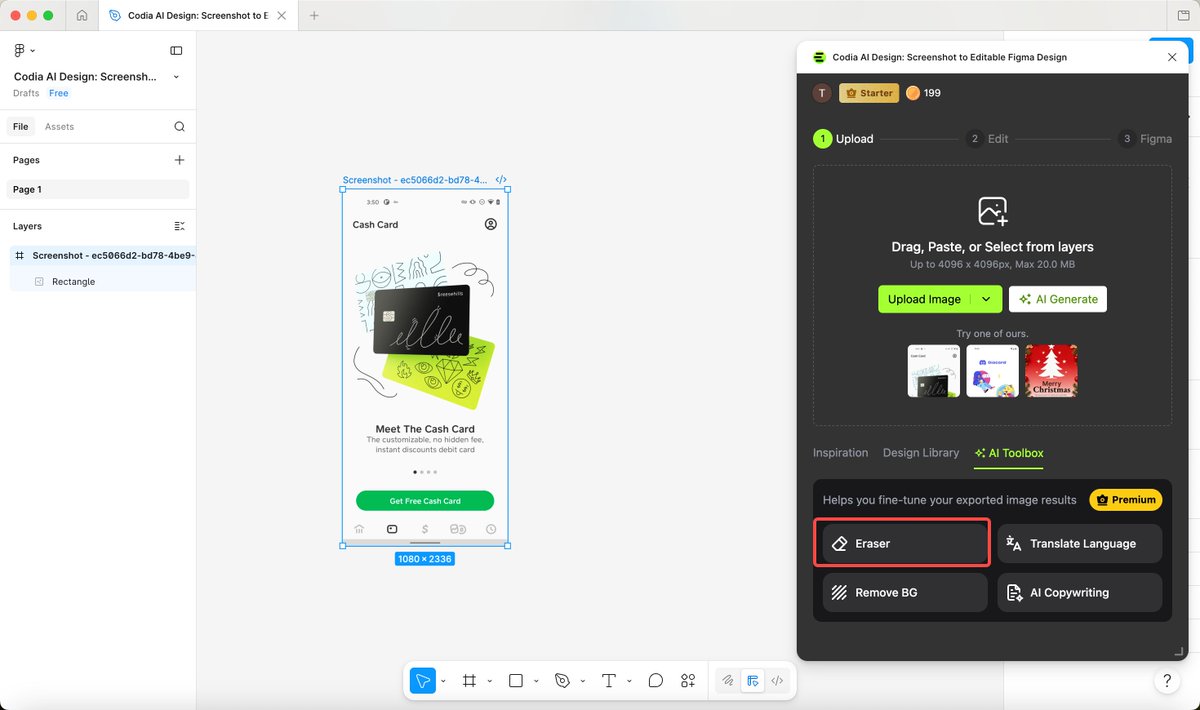Click the Upload Image button
Screen dimensions: 1200x710
point(925,299)
